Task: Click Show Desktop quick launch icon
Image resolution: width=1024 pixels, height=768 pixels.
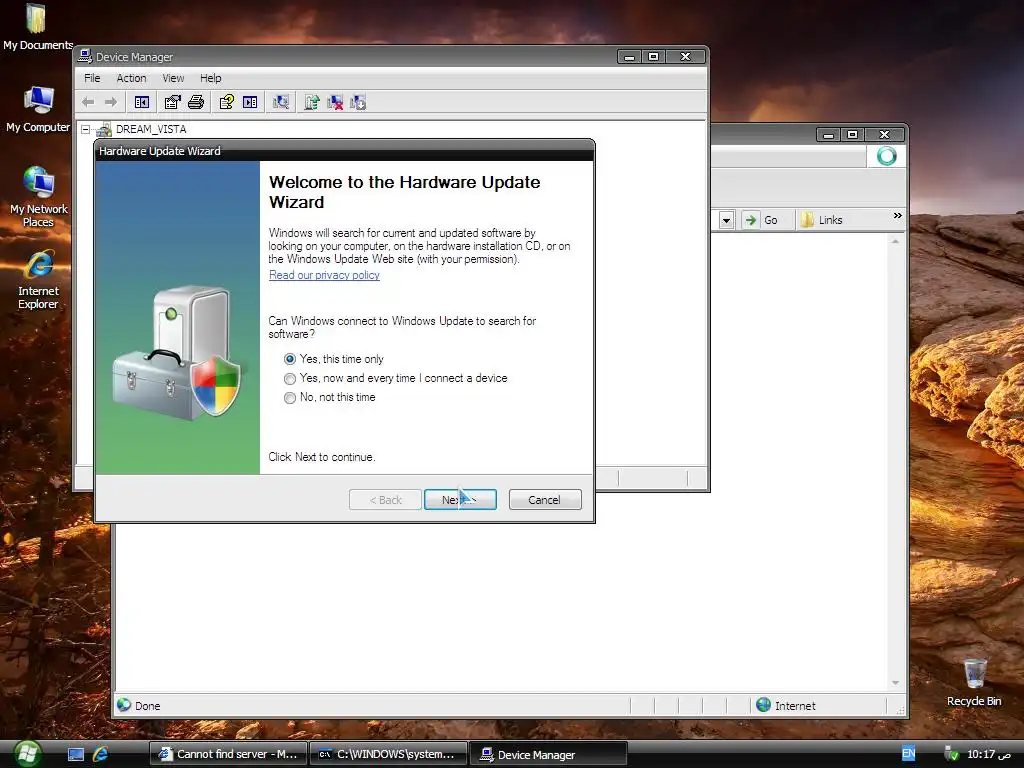Action: click(x=76, y=754)
